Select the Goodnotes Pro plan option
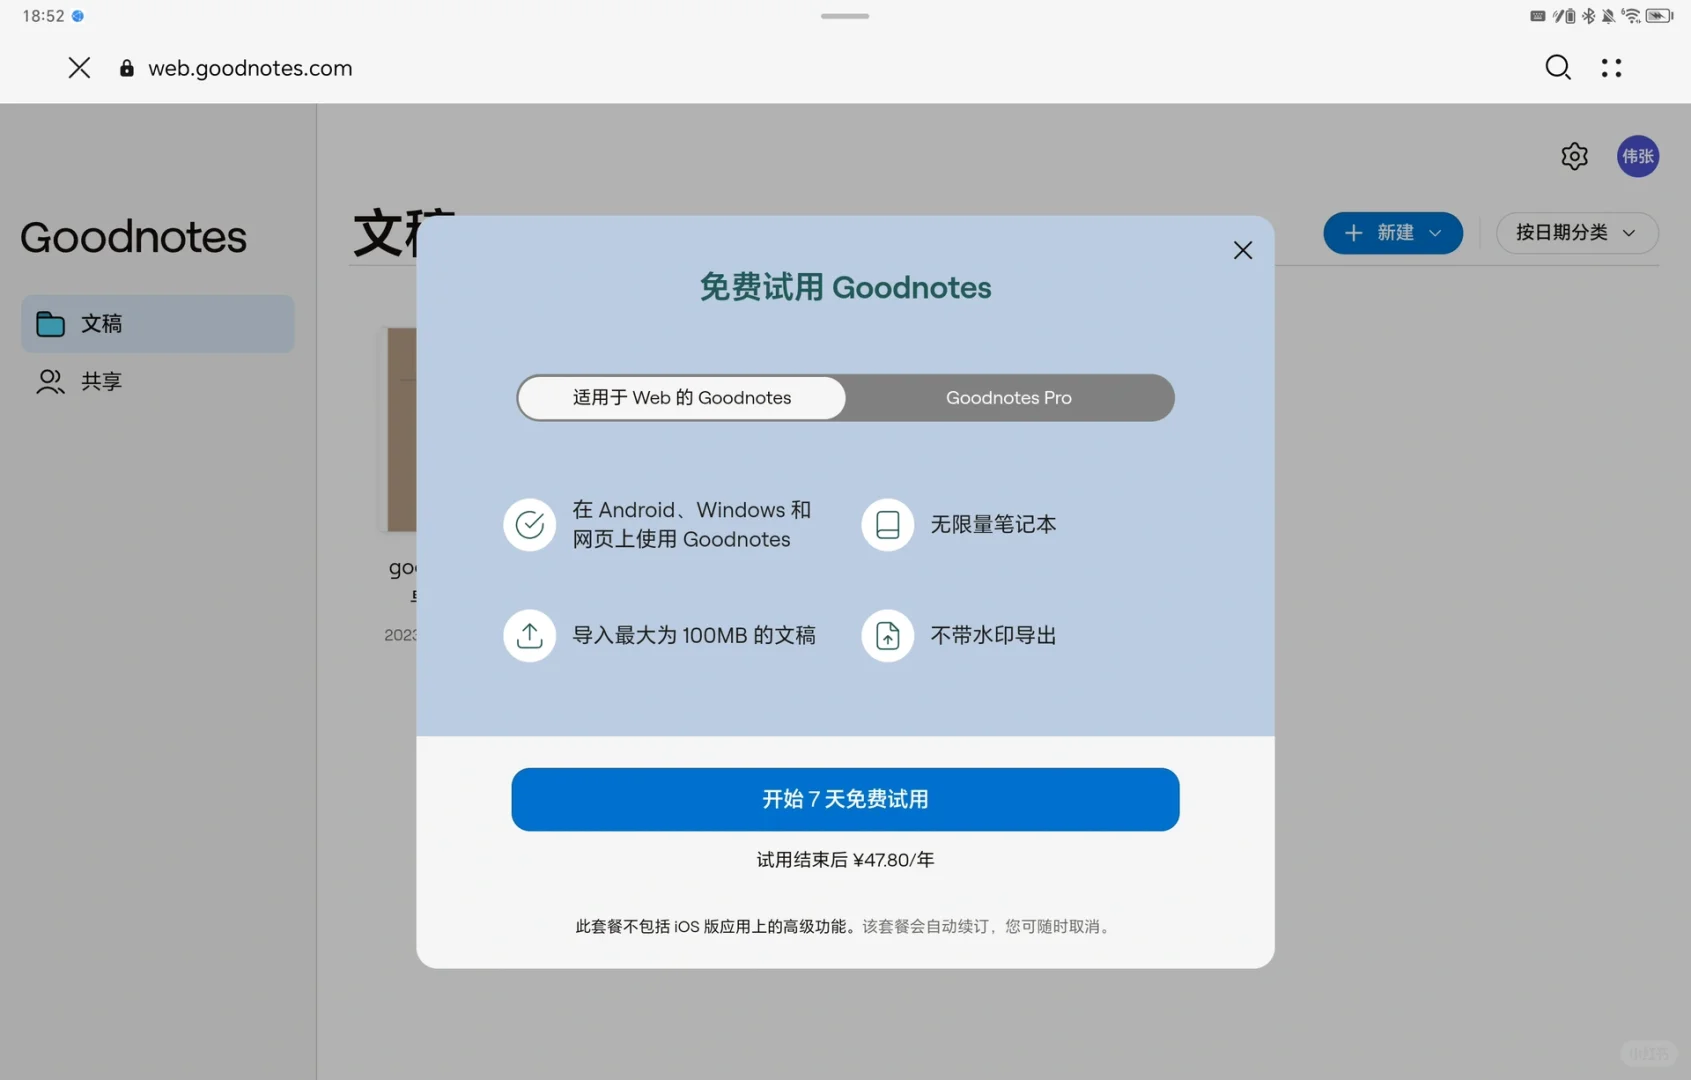 (x=1008, y=397)
